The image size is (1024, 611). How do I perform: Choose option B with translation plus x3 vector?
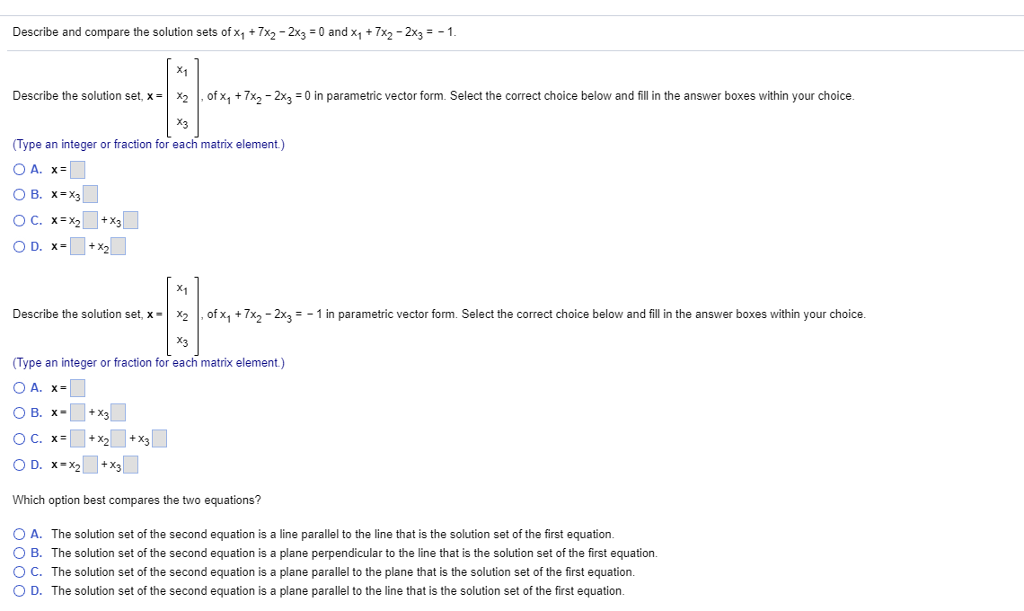click(19, 412)
